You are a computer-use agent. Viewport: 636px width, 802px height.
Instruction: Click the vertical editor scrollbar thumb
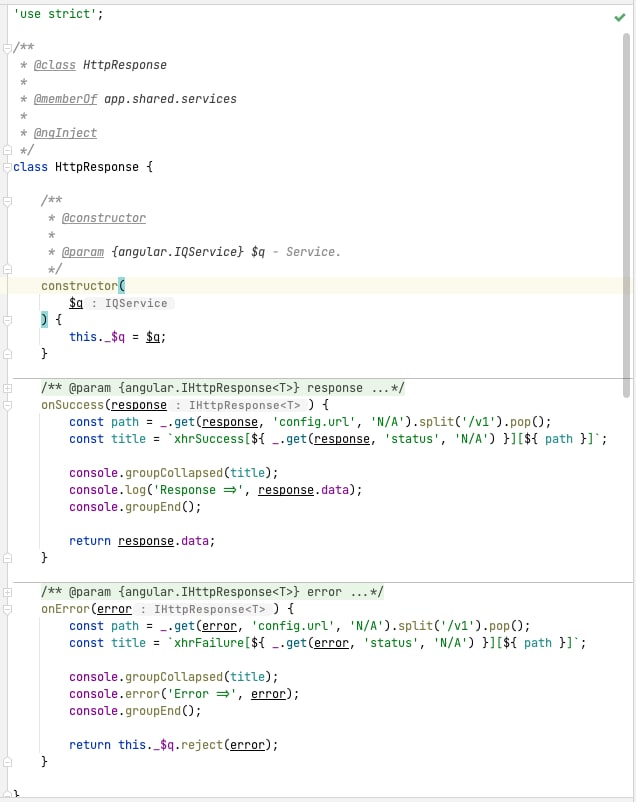626,215
